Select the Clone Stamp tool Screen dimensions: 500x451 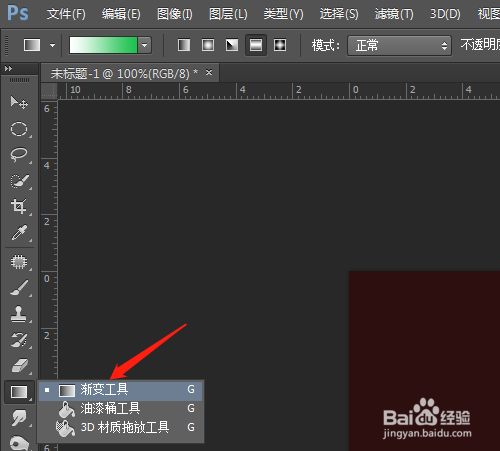tap(19, 314)
